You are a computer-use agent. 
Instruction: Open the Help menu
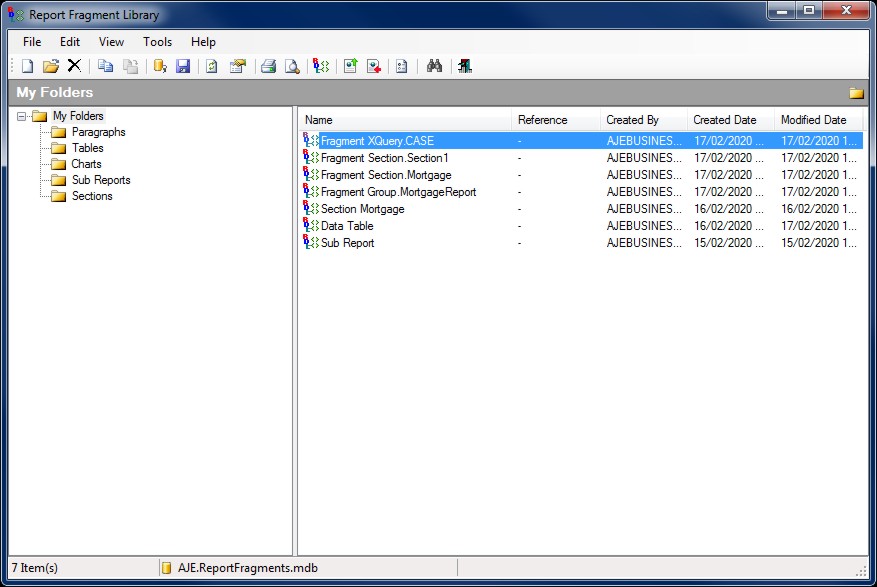coord(203,42)
